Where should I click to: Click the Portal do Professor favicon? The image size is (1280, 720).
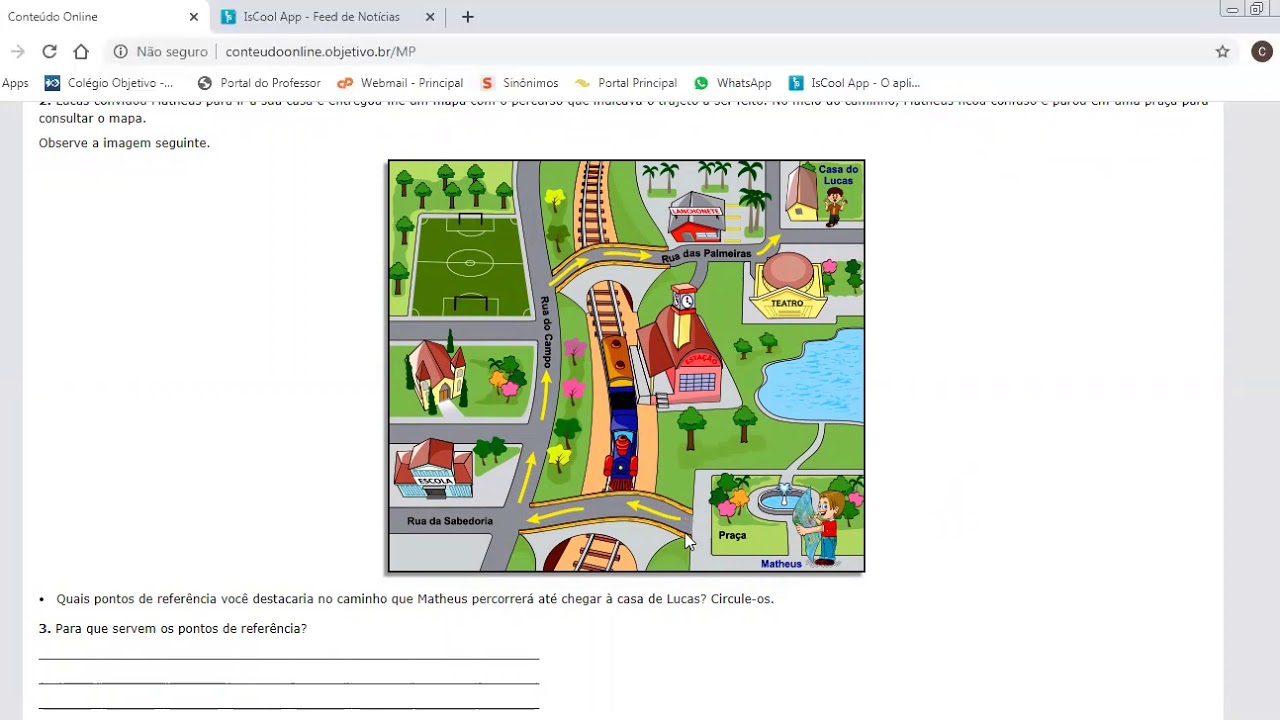pos(205,83)
